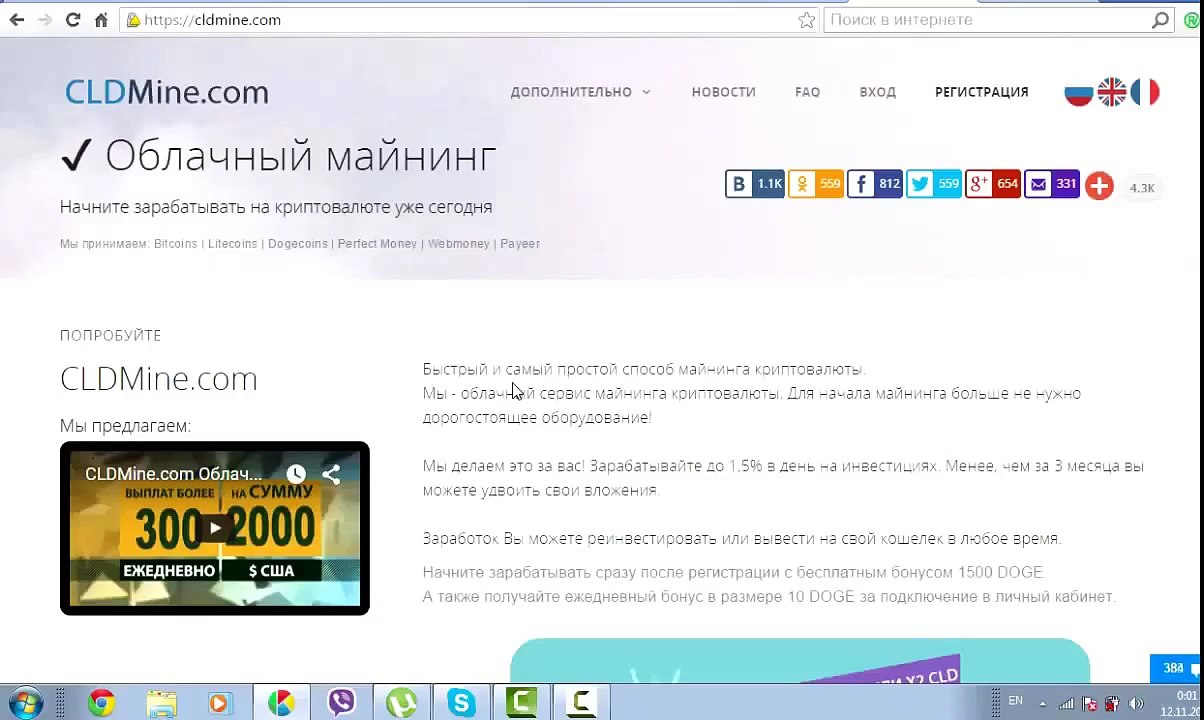The width and height of the screenshot is (1204, 720).
Task: Click the 4.3K total shares counter
Action: coord(1141,188)
